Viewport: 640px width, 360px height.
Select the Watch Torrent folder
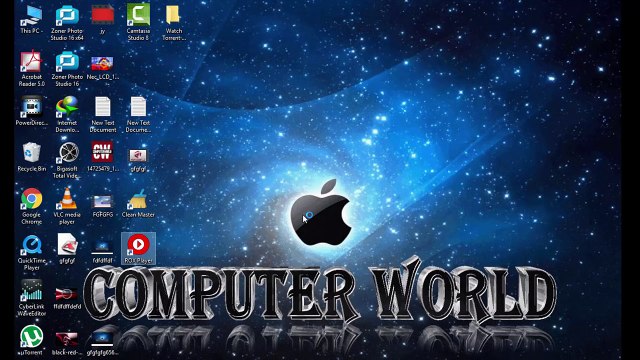point(173,23)
